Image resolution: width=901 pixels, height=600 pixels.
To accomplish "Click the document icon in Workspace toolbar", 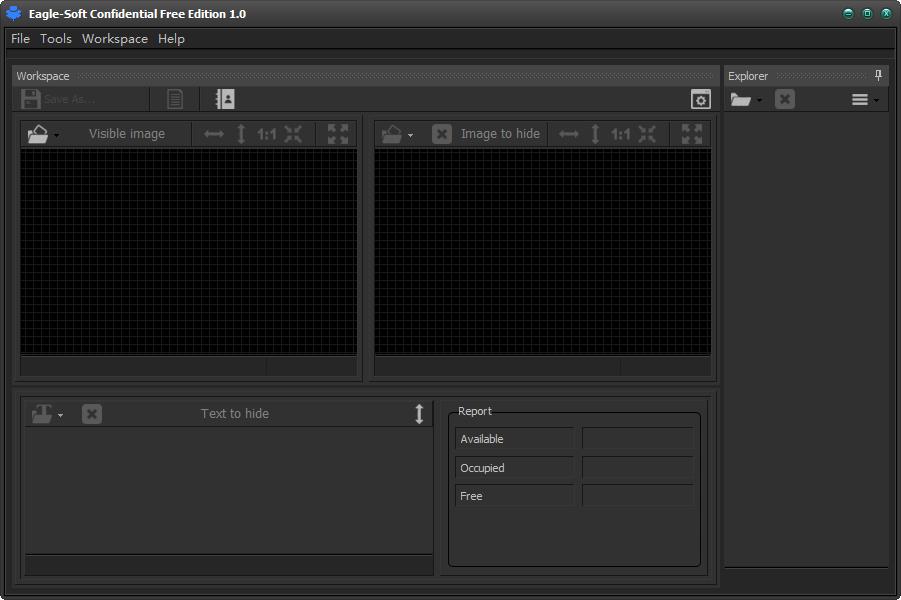I will (175, 99).
